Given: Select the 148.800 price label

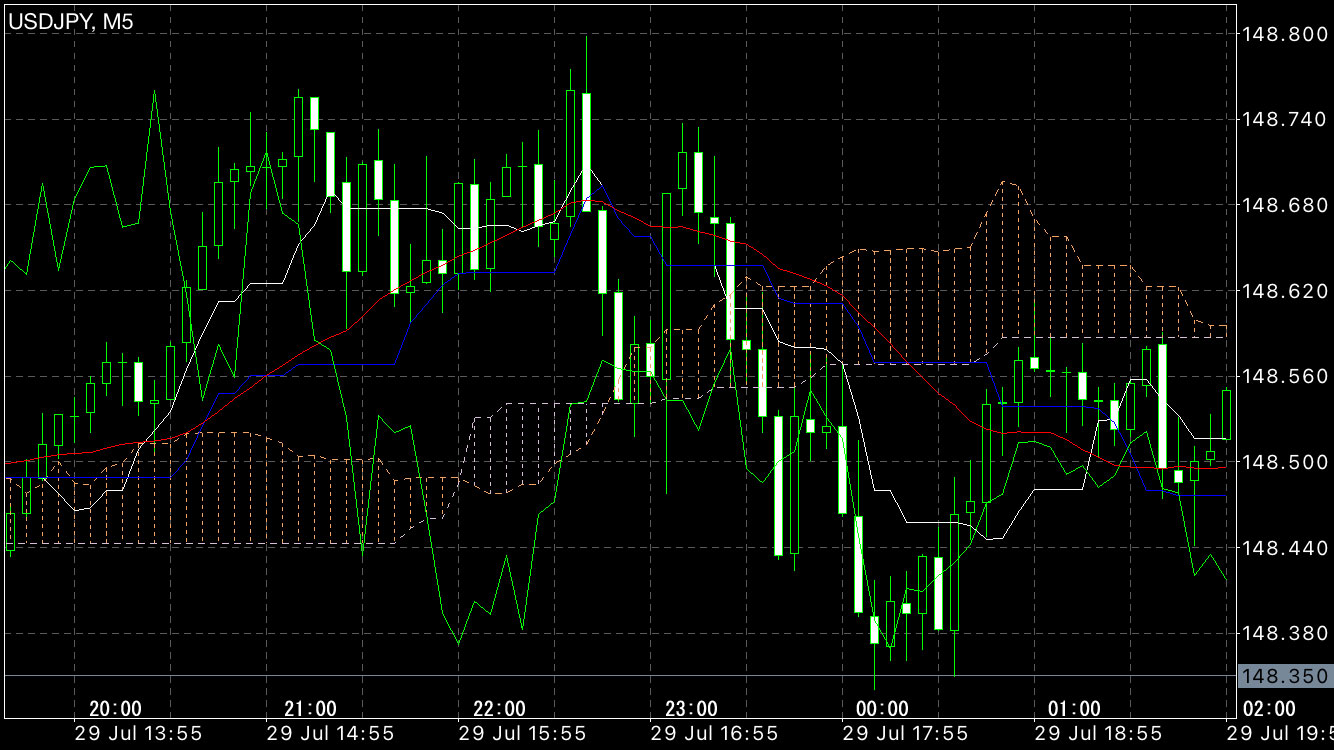Looking at the screenshot, I should click(x=1284, y=34).
